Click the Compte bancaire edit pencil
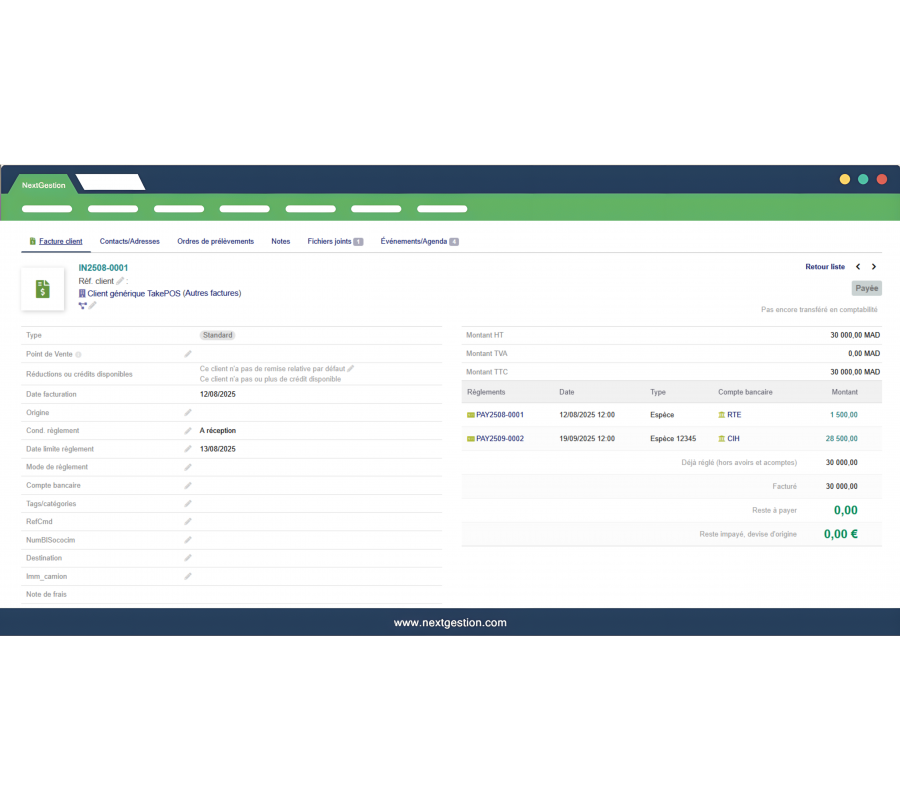Image resolution: width=900 pixels, height=800 pixels. [188, 485]
